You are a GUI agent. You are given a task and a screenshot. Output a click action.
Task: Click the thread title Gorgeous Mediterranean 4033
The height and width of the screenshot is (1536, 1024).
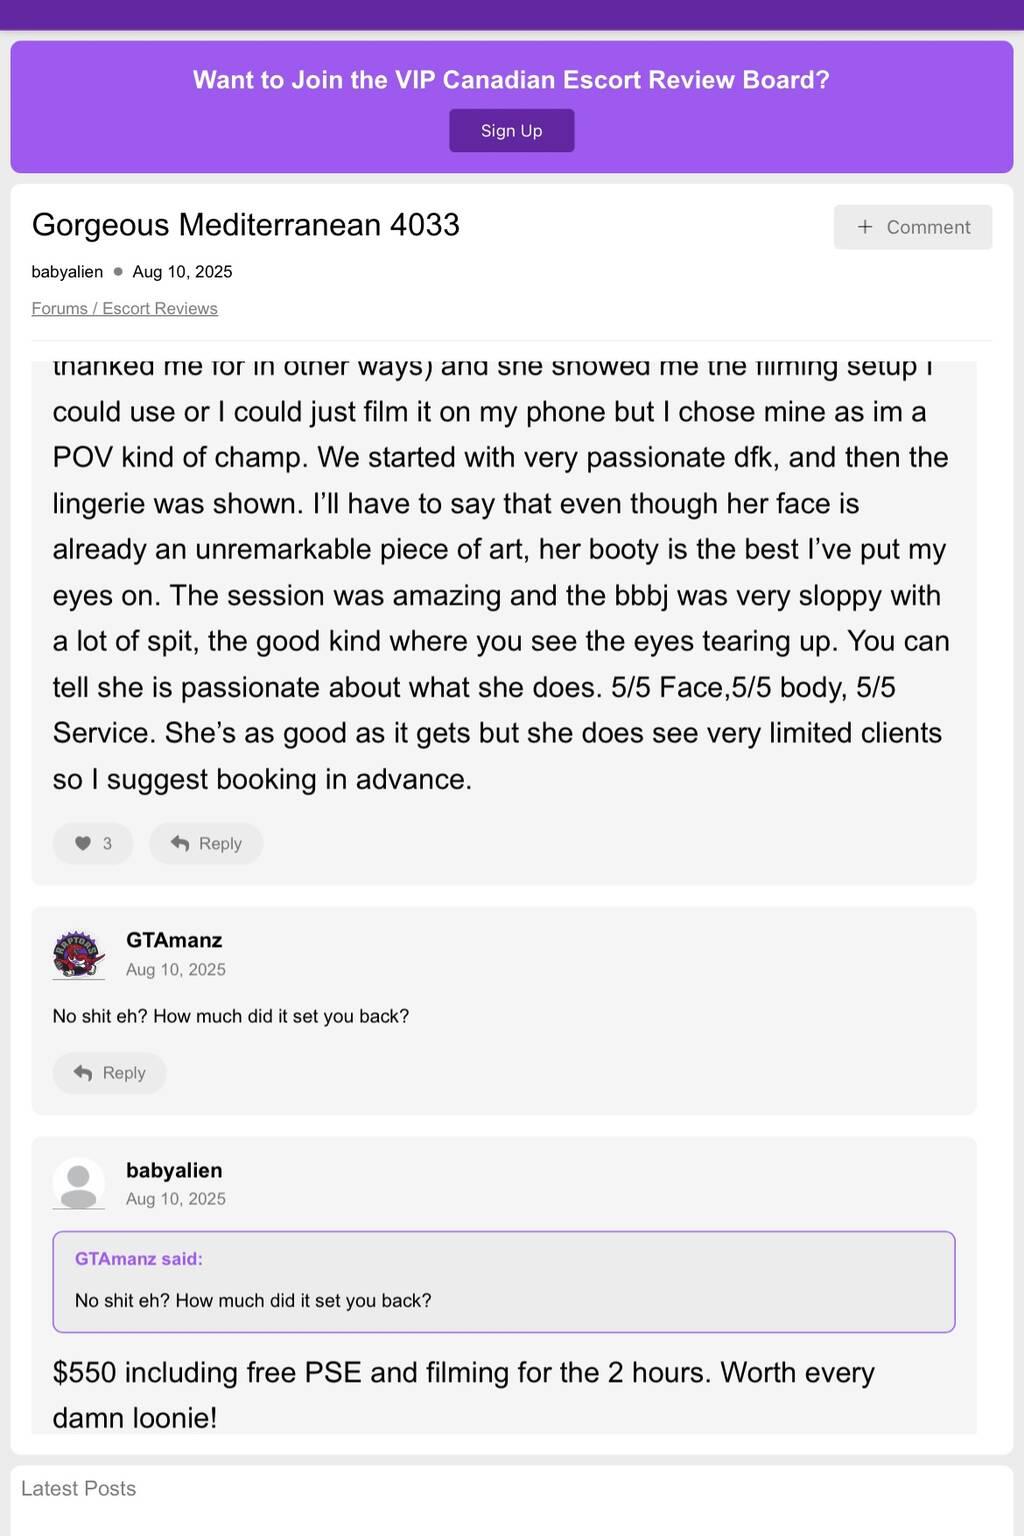[246, 225]
